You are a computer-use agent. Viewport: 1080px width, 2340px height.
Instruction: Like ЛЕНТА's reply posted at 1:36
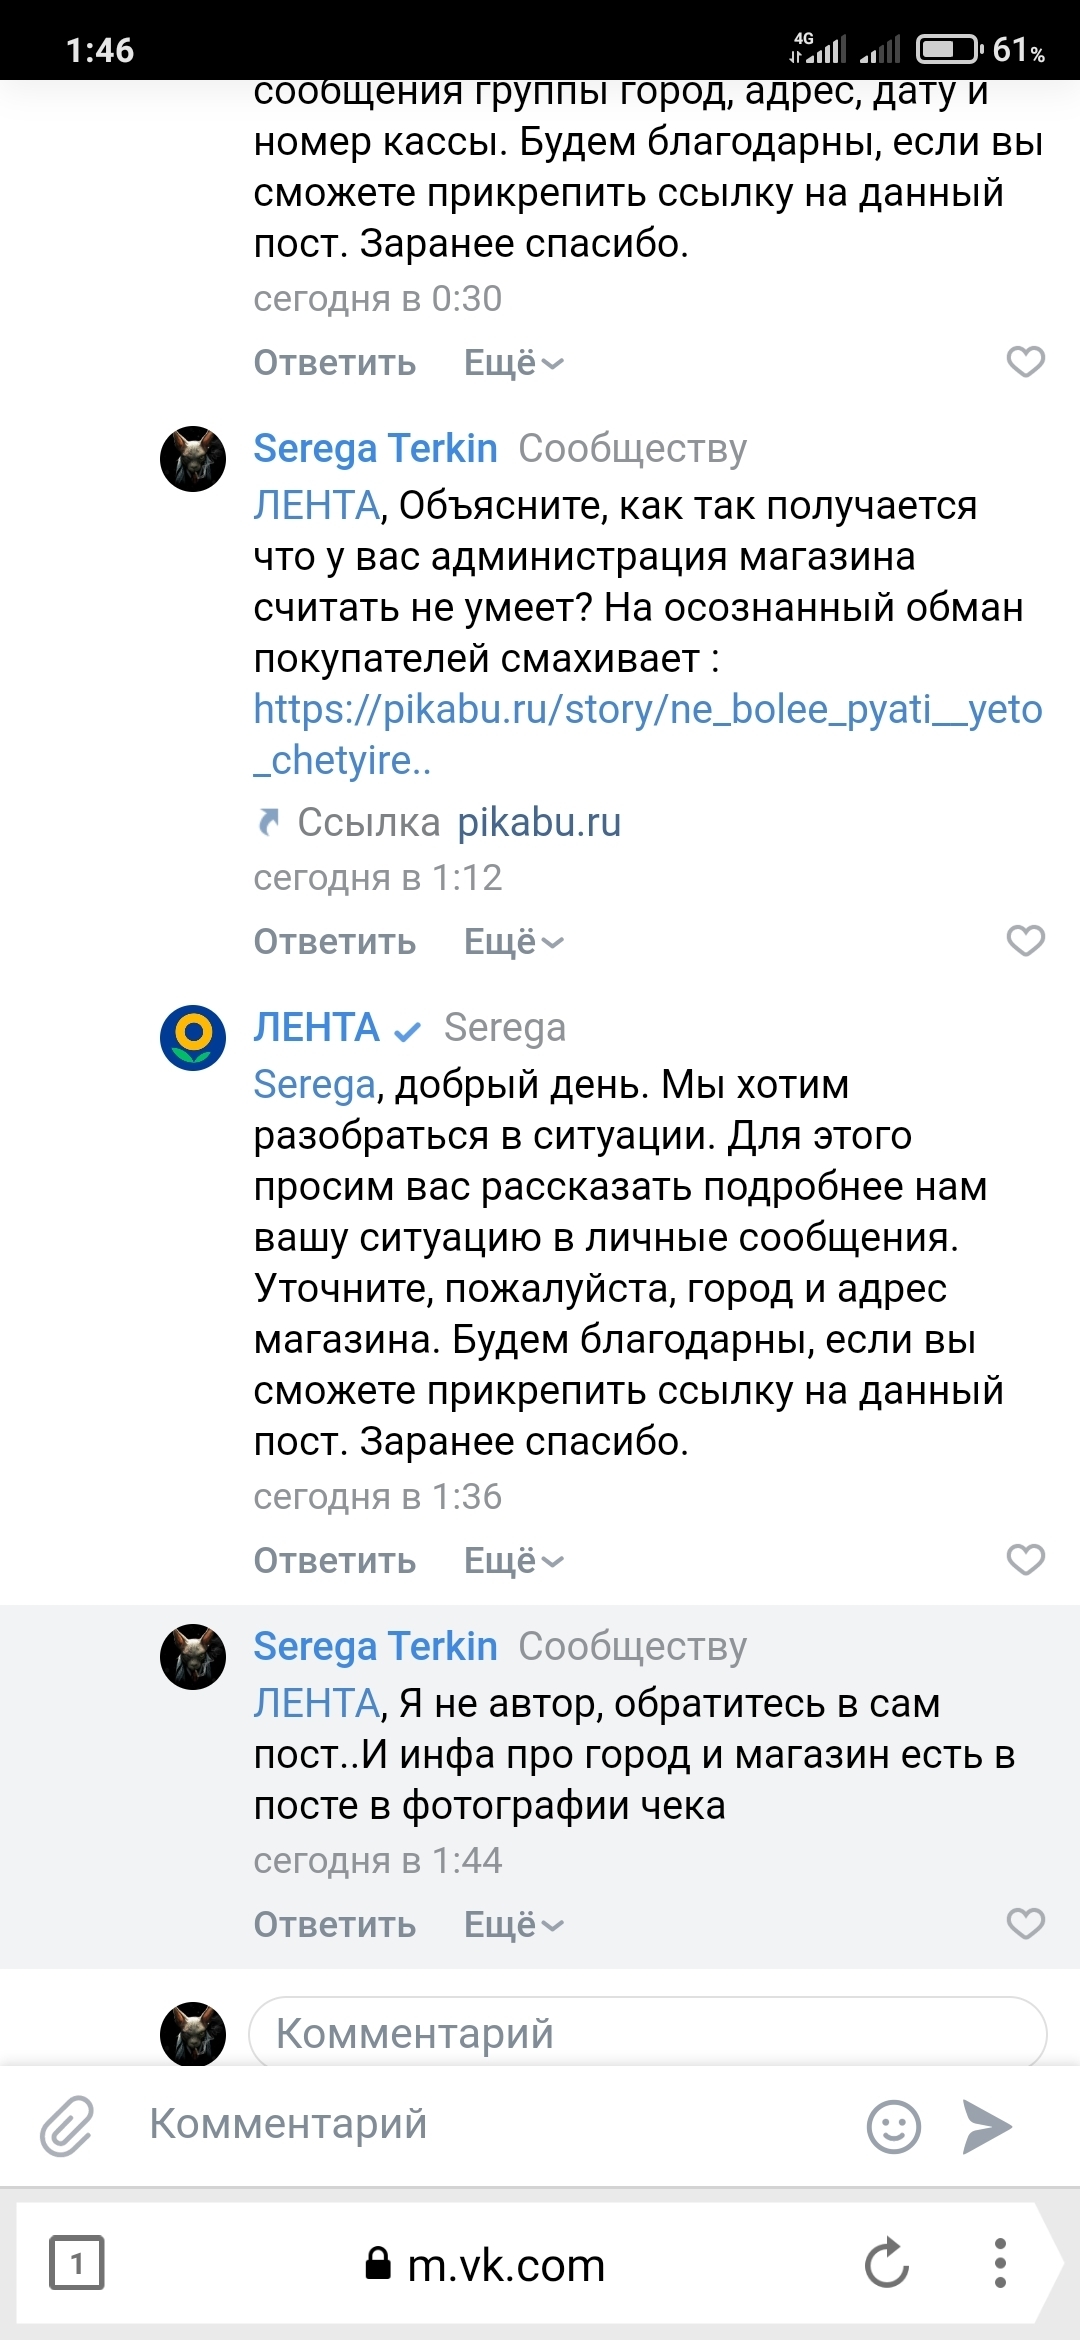coord(1025,1560)
